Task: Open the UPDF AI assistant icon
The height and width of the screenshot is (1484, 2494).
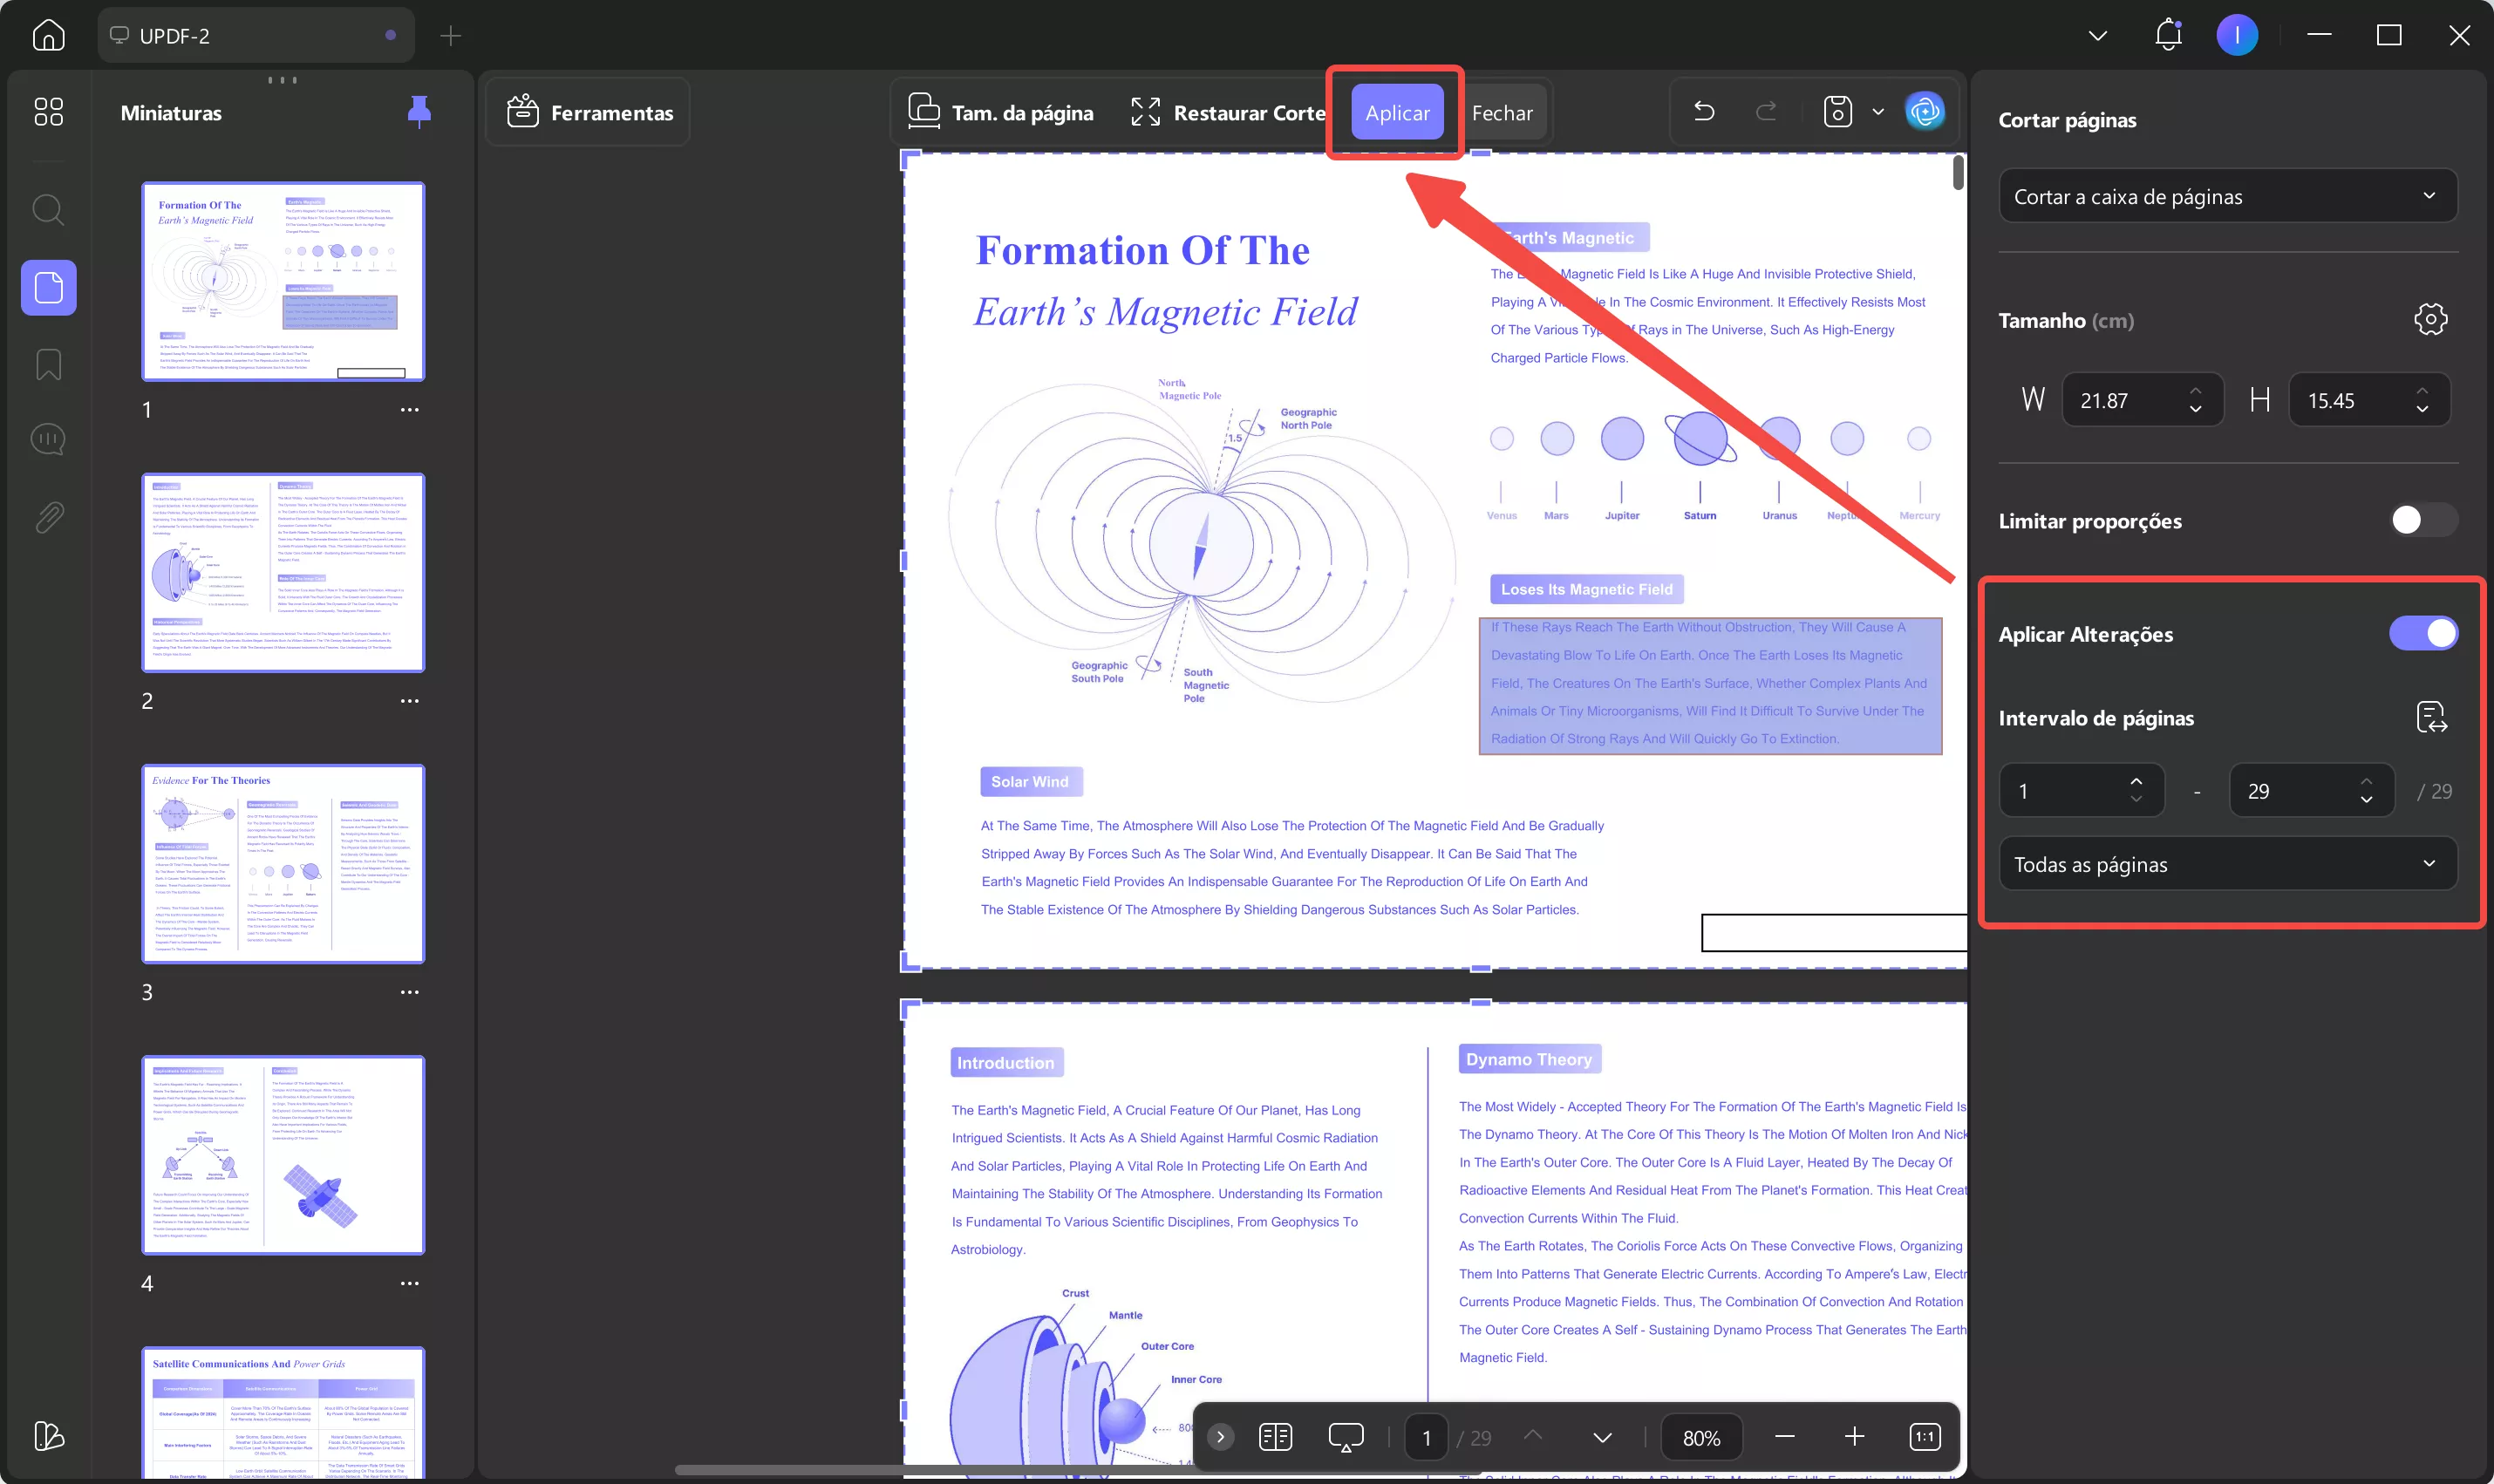Action: click(x=1925, y=112)
